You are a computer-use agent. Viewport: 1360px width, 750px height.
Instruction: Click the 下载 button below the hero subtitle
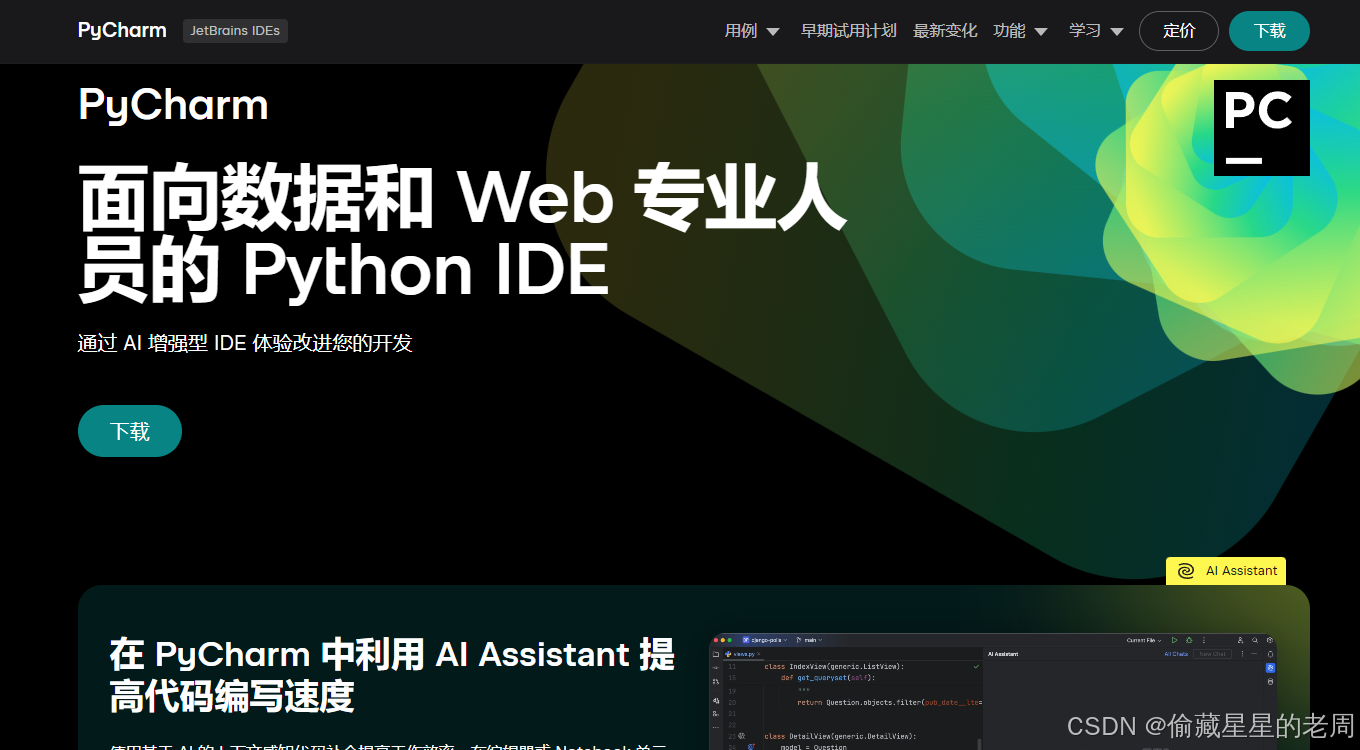130,431
